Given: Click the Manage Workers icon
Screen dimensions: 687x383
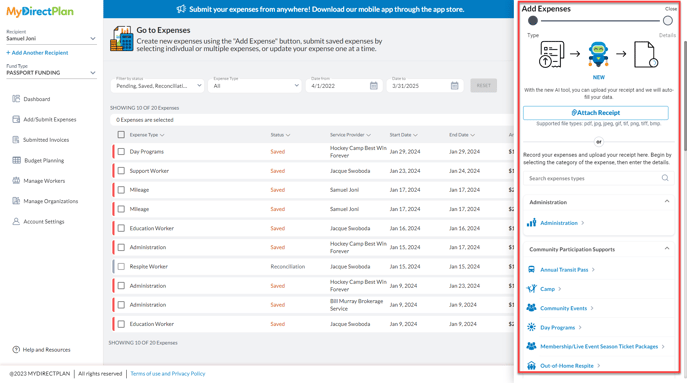Looking at the screenshot, I should click(x=16, y=181).
